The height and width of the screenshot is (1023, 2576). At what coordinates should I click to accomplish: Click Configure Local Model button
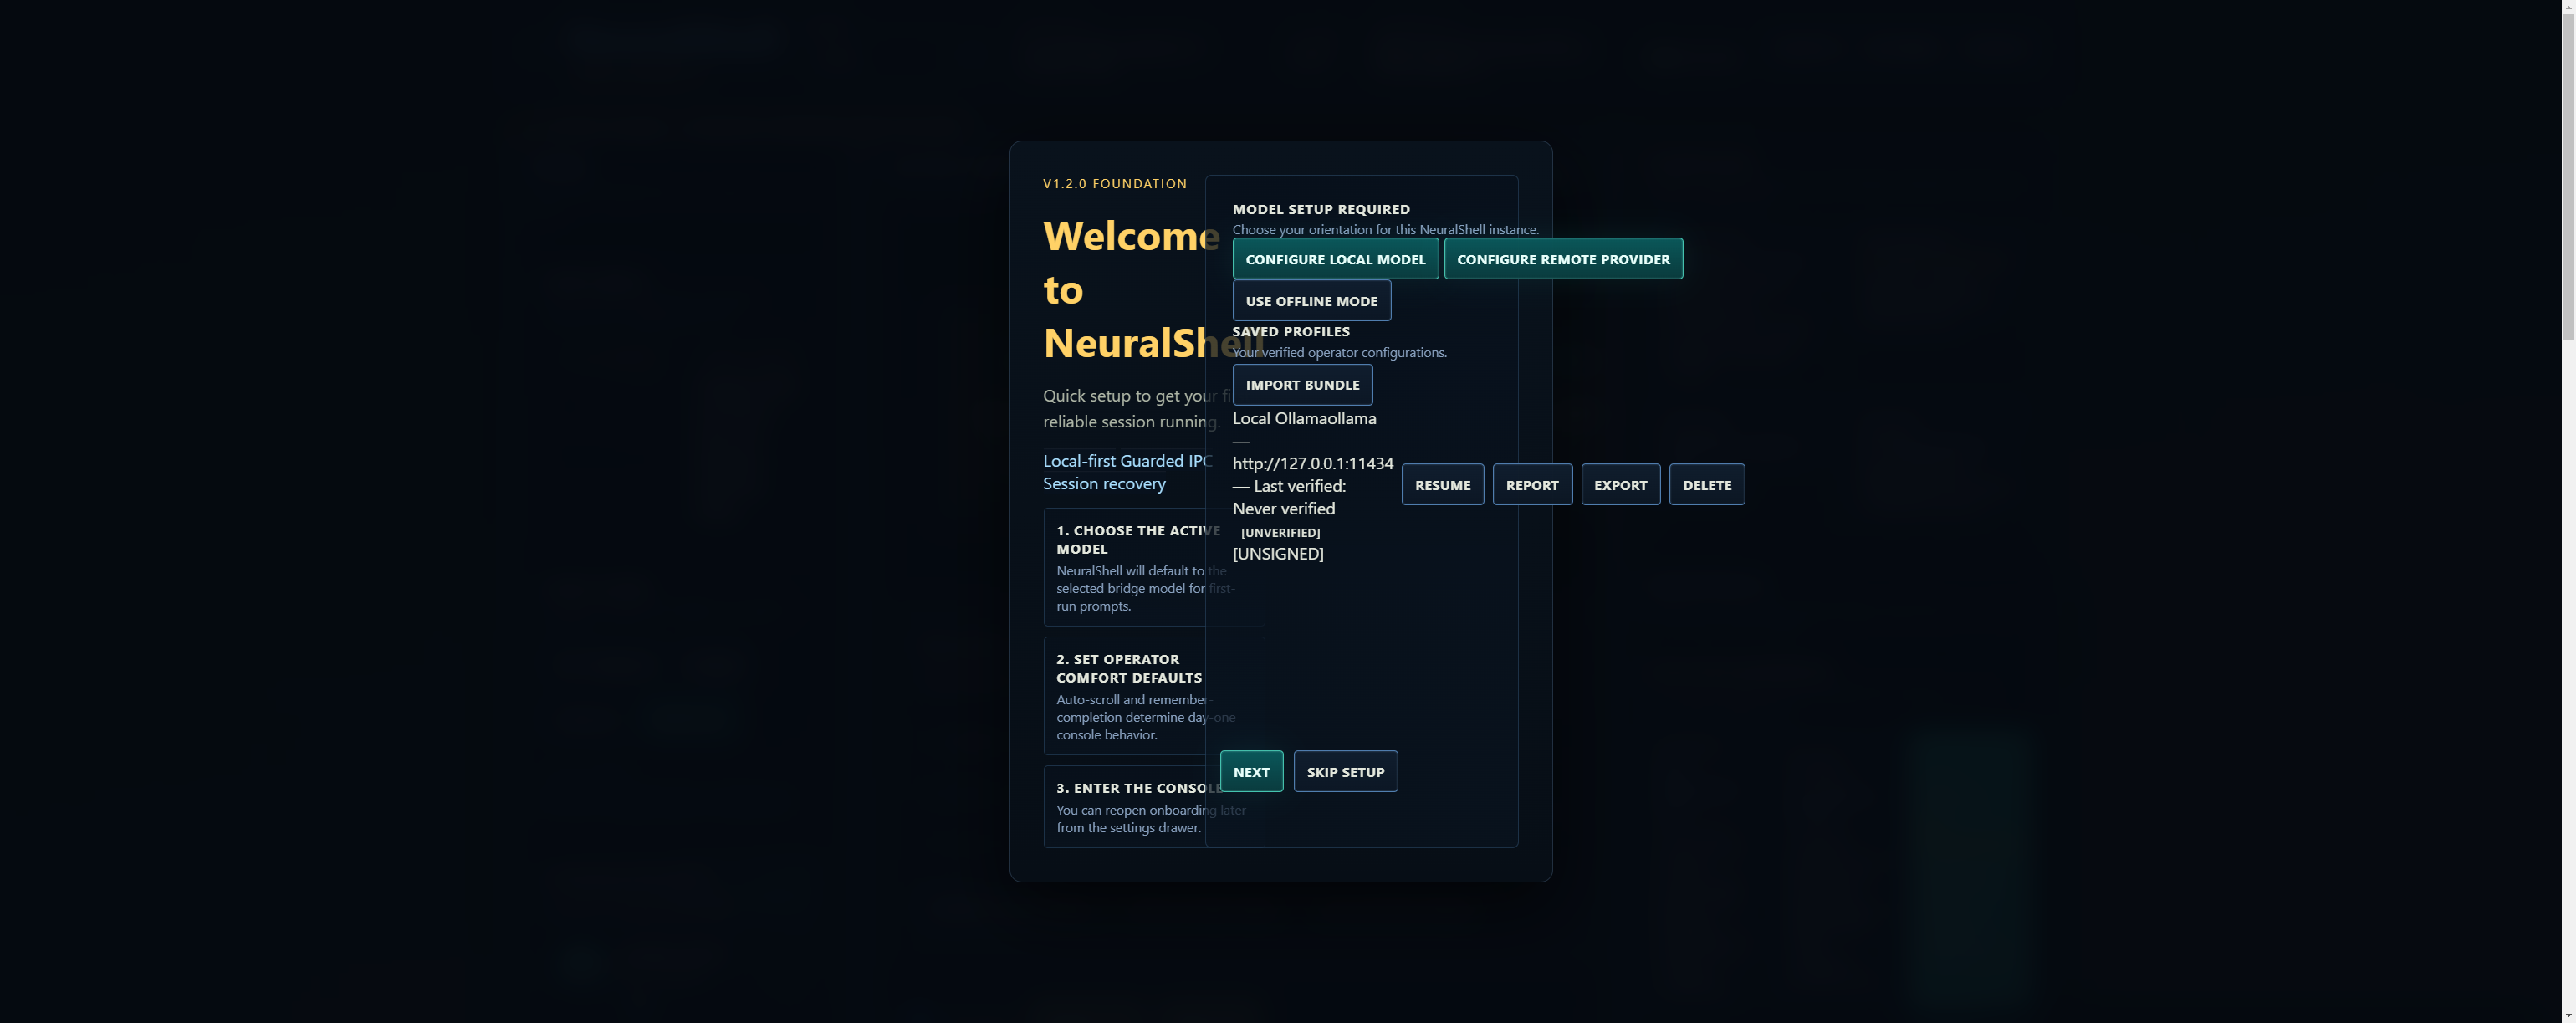click(x=1335, y=259)
